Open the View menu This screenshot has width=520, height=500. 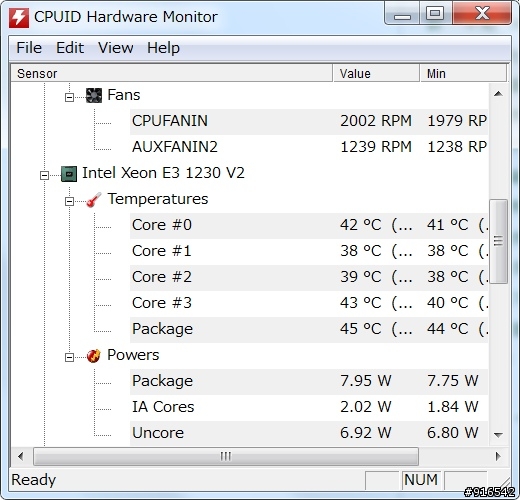116,48
